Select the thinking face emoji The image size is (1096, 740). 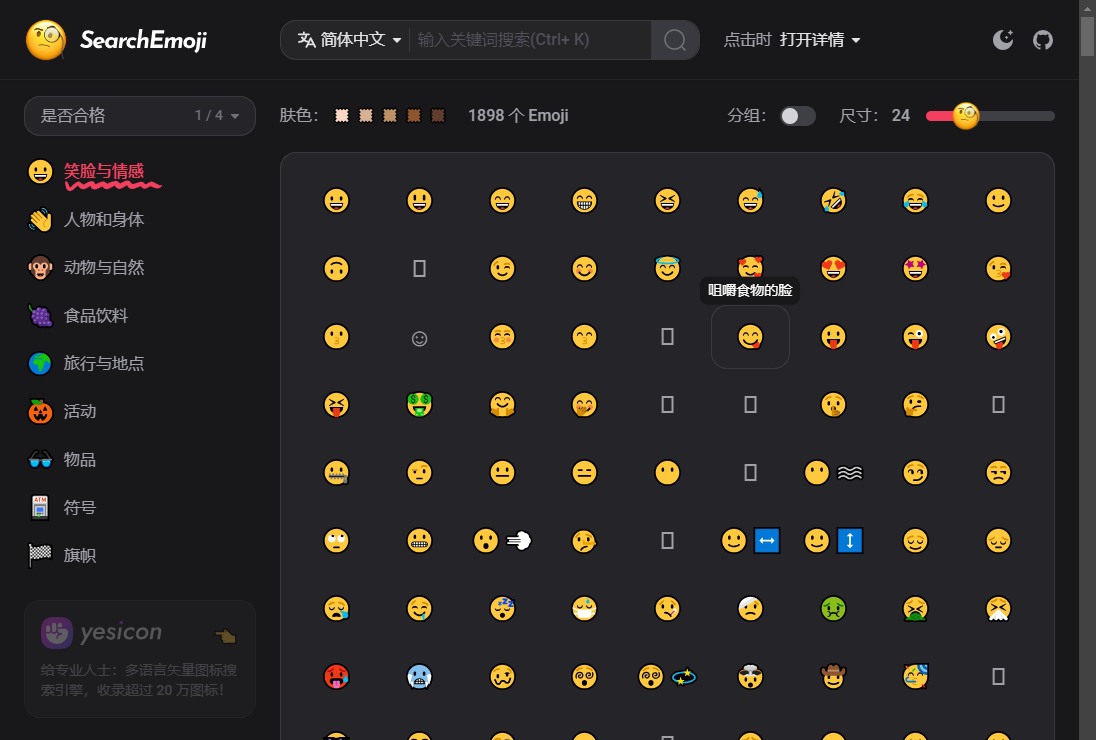915,405
